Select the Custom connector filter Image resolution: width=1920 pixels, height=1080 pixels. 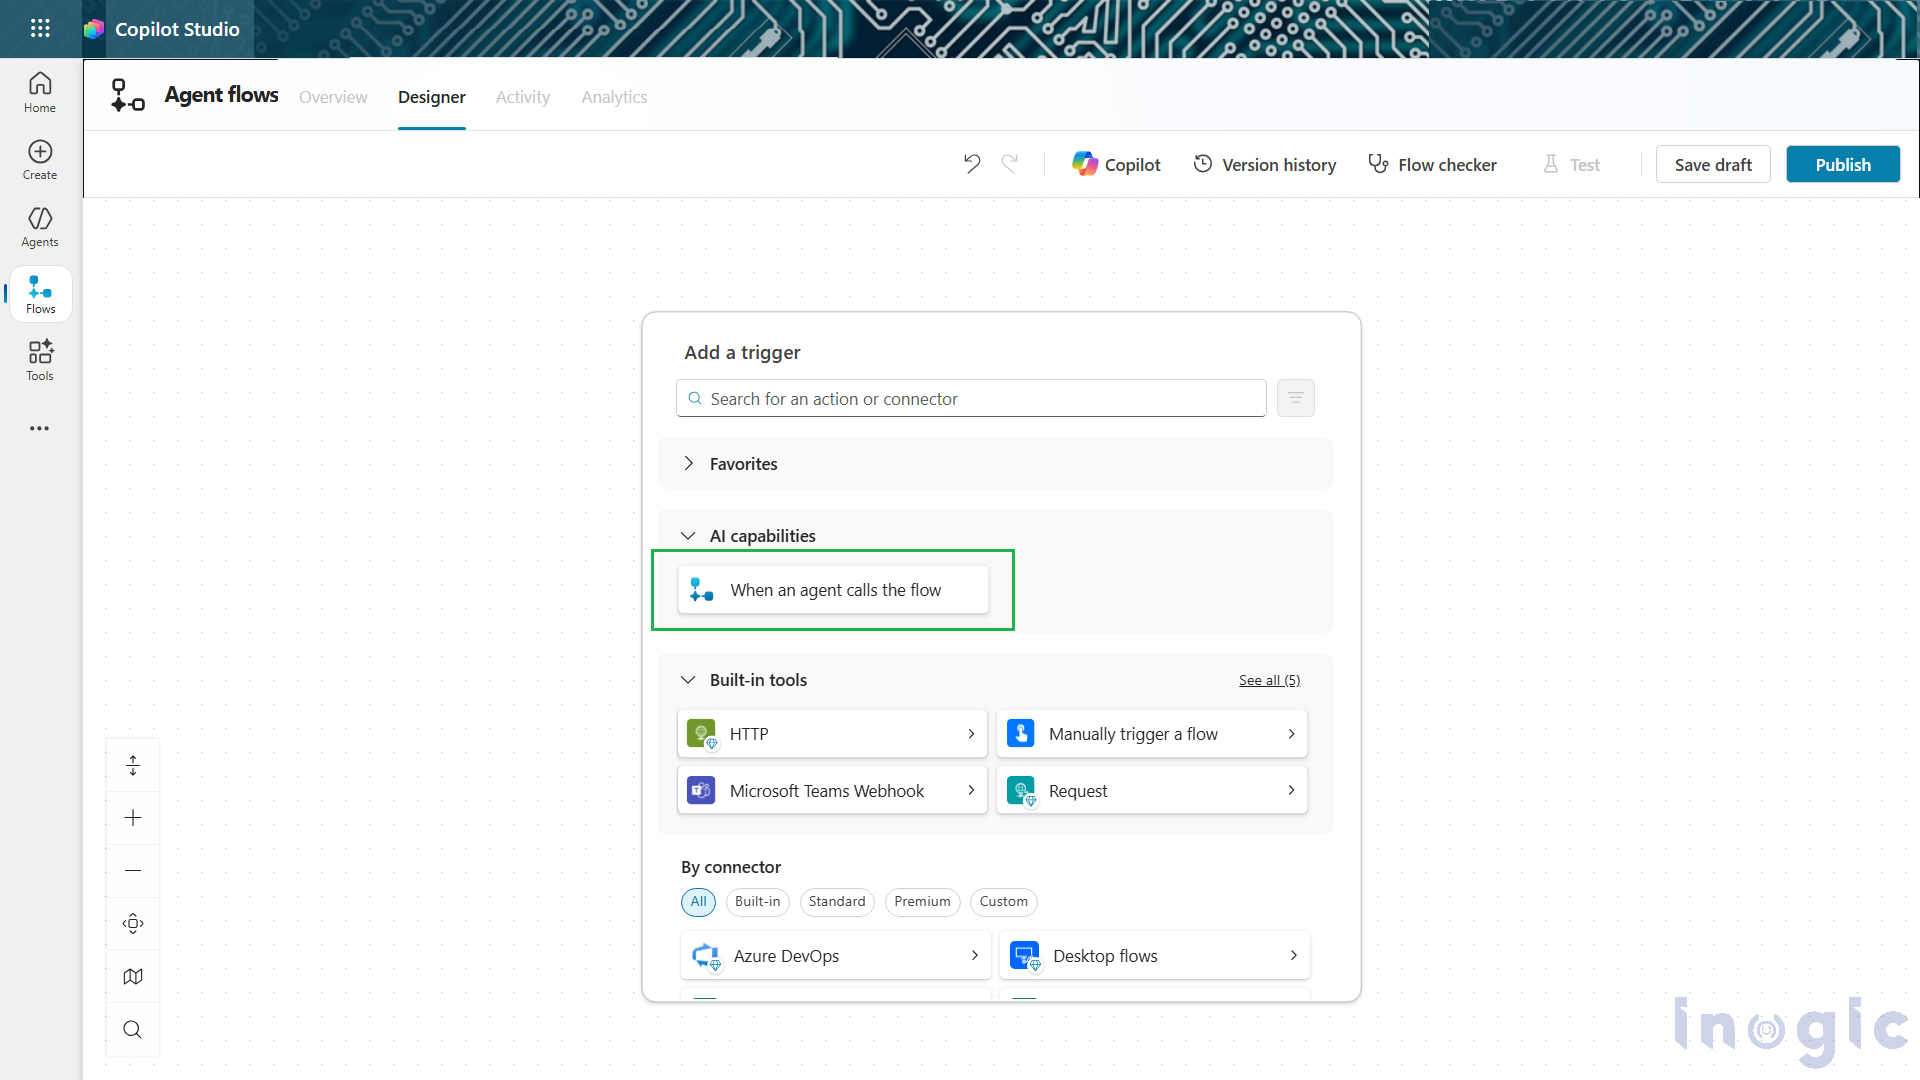point(1003,901)
